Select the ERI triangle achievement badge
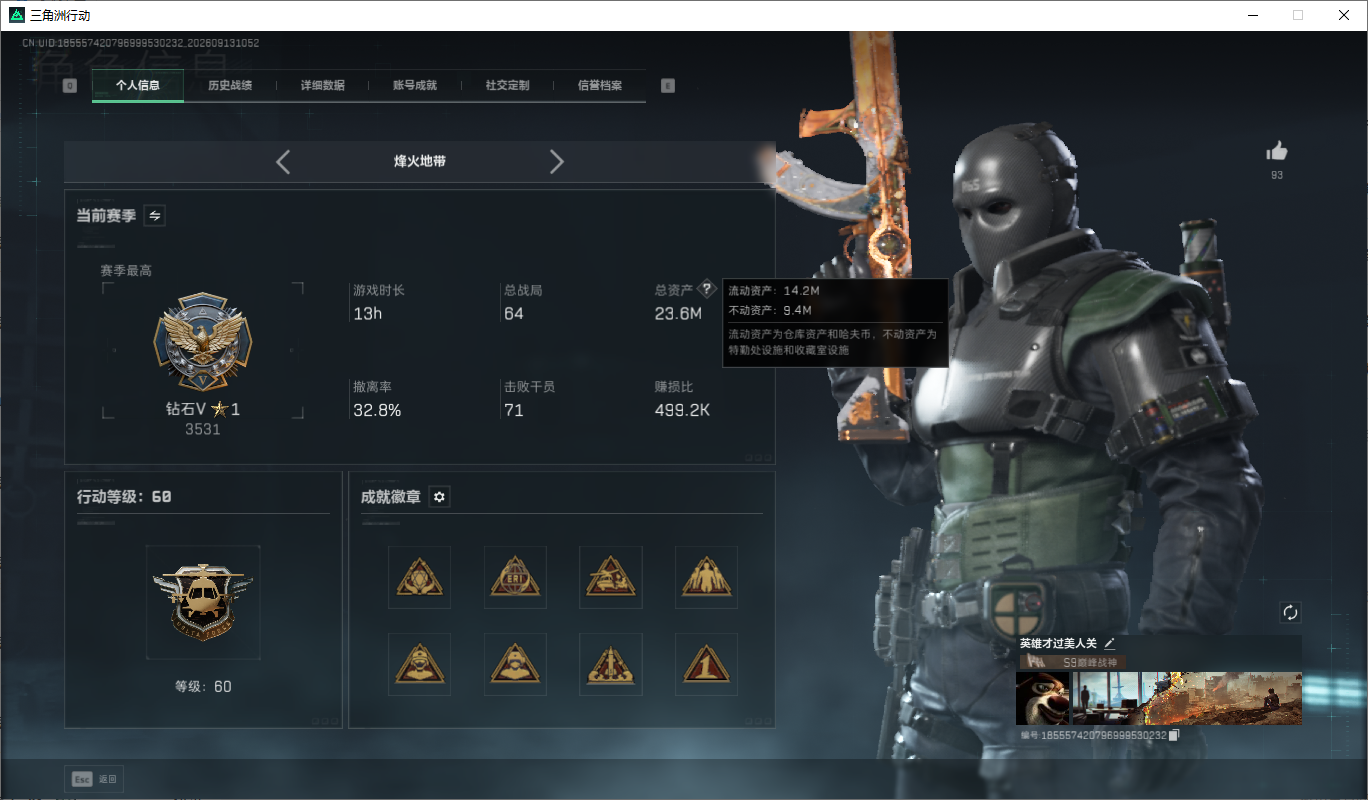This screenshot has width=1368, height=800. (x=515, y=577)
